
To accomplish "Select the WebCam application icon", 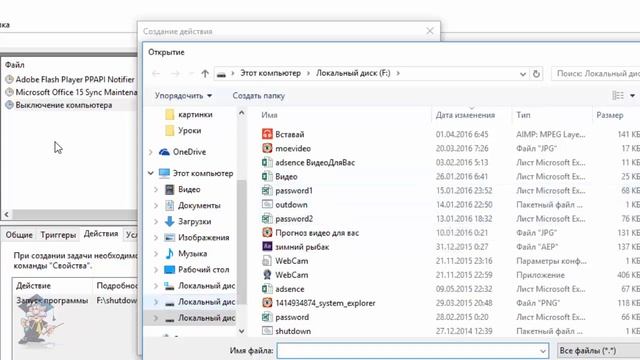I will pos(267,275).
